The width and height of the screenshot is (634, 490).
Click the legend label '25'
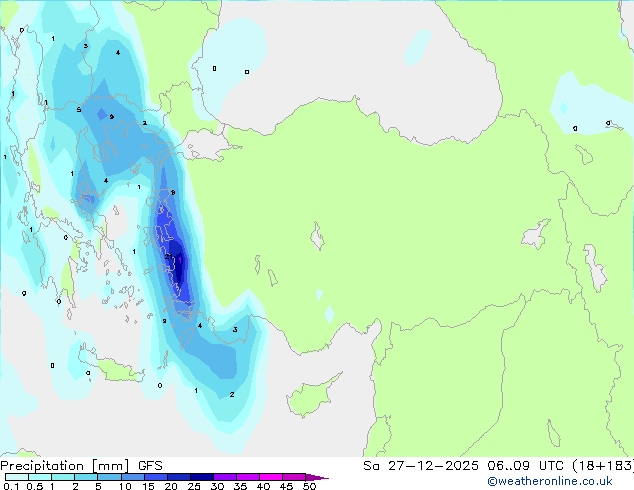point(194,486)
